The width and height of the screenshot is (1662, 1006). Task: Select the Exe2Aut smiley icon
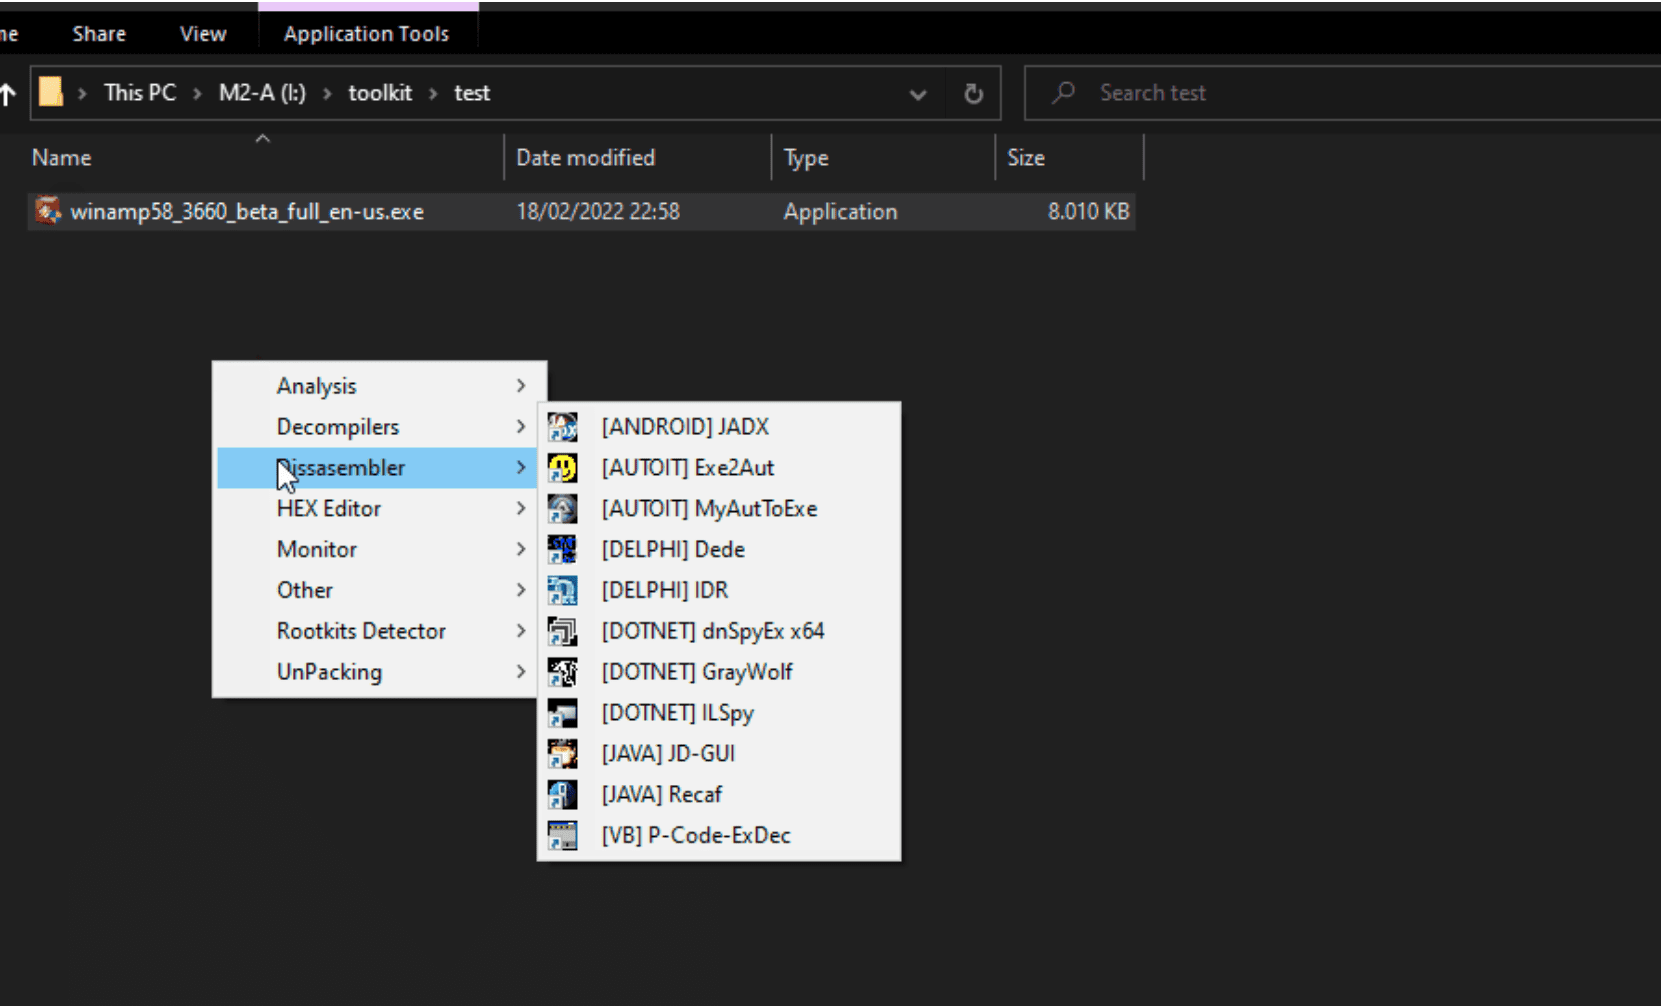[563, 468]
